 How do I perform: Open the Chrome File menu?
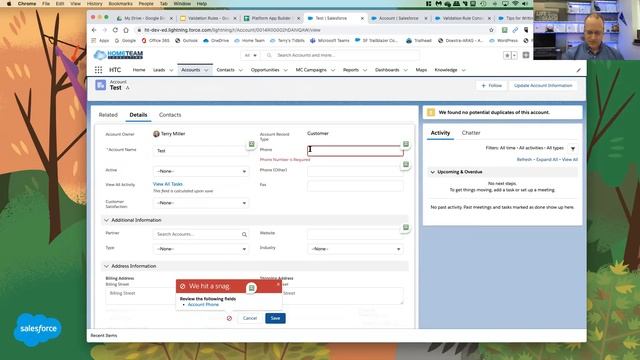pyautogui.click(x=46, y=4)
